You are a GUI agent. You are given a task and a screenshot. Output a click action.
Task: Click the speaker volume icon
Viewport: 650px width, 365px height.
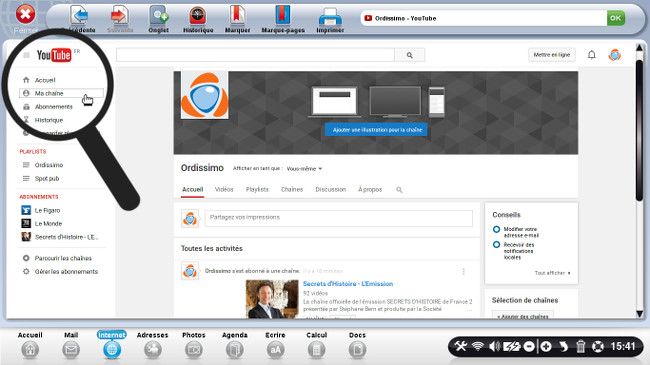(x=494, y=346)
